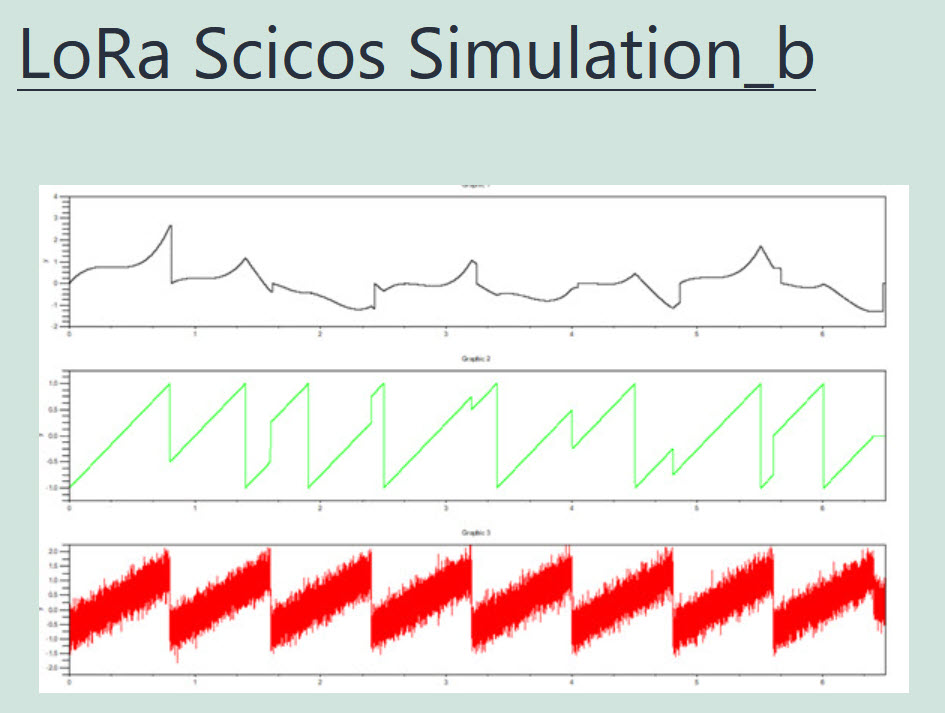Click x-axis label 1 under the green plot
Viewport: 945px width, 713px height.
(194, 508)
